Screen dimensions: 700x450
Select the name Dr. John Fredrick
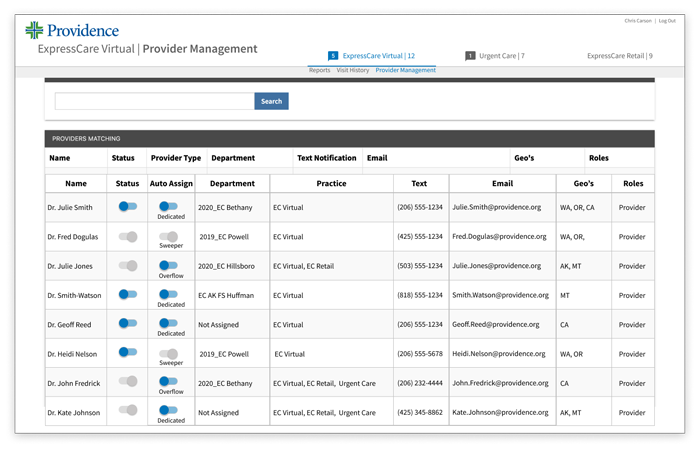click(74, 383)
